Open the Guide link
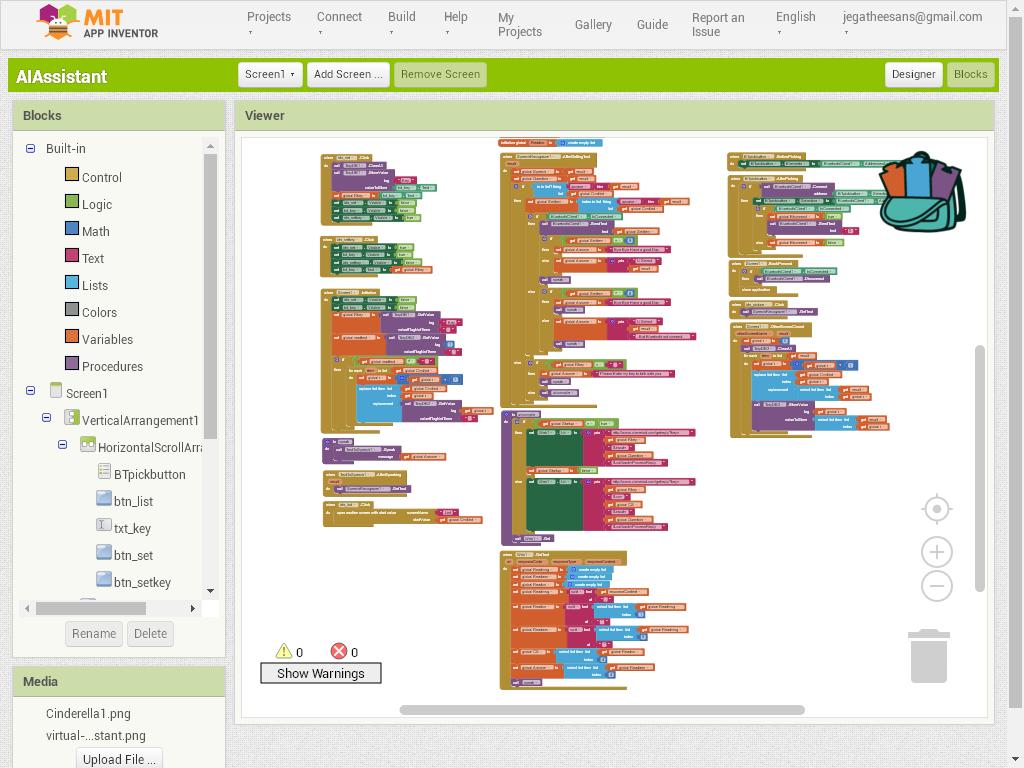1024x768 pixels. tap(652, 24)
